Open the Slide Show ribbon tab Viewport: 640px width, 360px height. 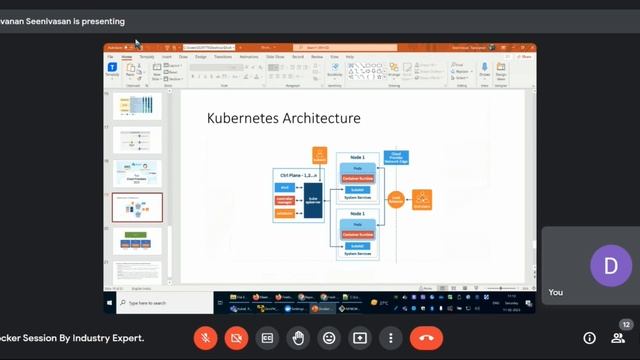275,57
